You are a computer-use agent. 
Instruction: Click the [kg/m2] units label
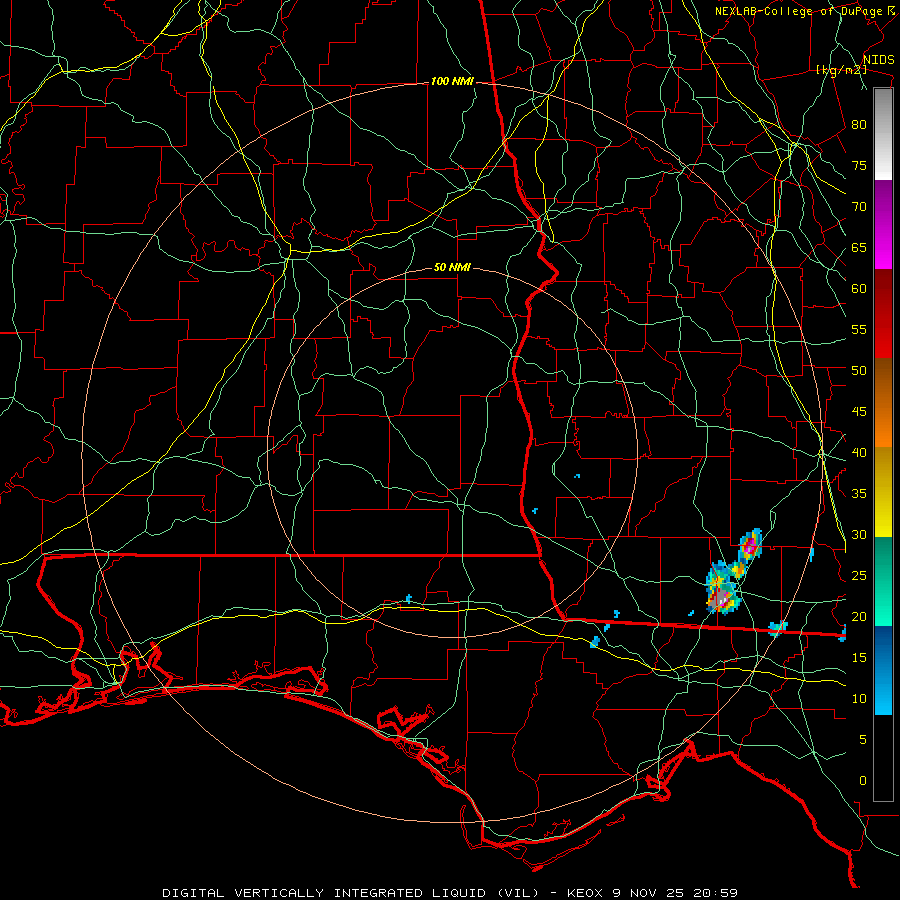tap(841, 70)
